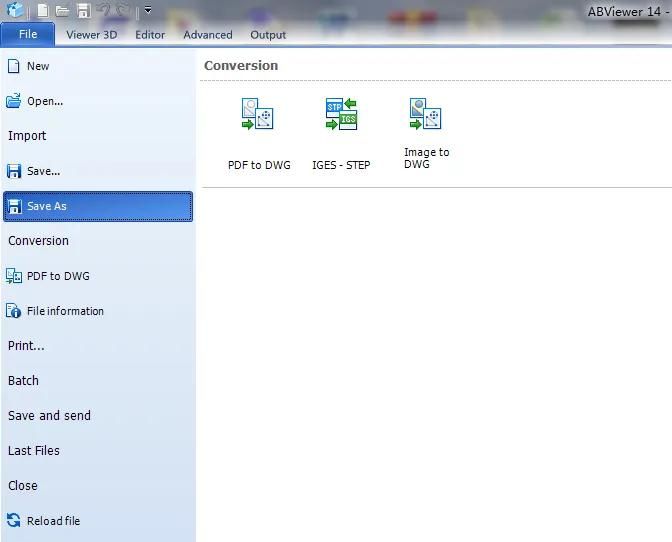Click the Redo quick access icon
672x542 pixels.
[x=123, y=10]
